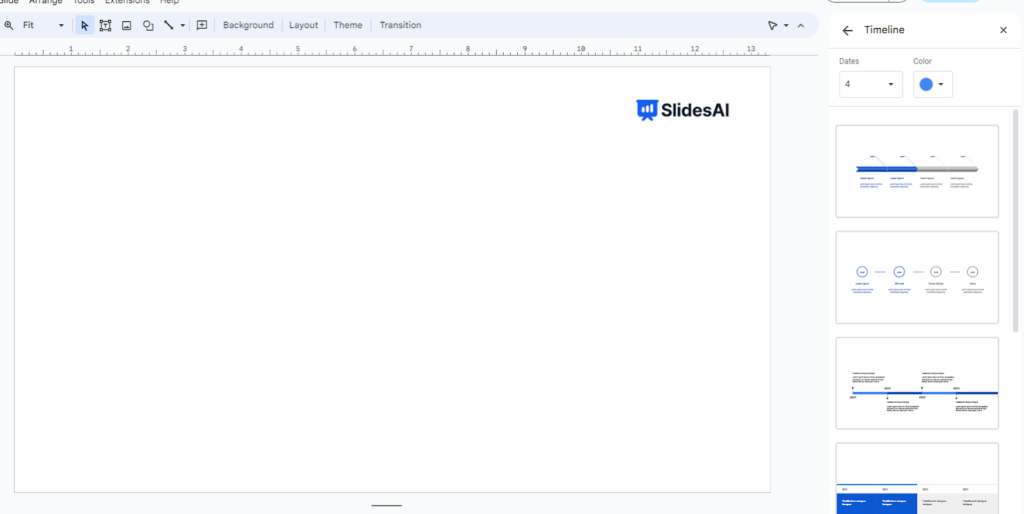
Task: Open the Dates count dropdown
Action: pos(870,84)
